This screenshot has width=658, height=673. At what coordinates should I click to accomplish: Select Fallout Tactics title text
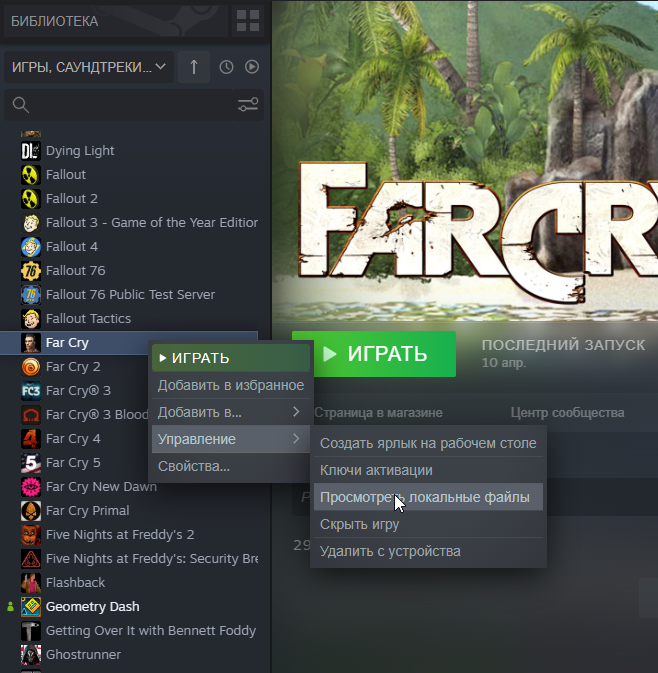click(88, 319)
